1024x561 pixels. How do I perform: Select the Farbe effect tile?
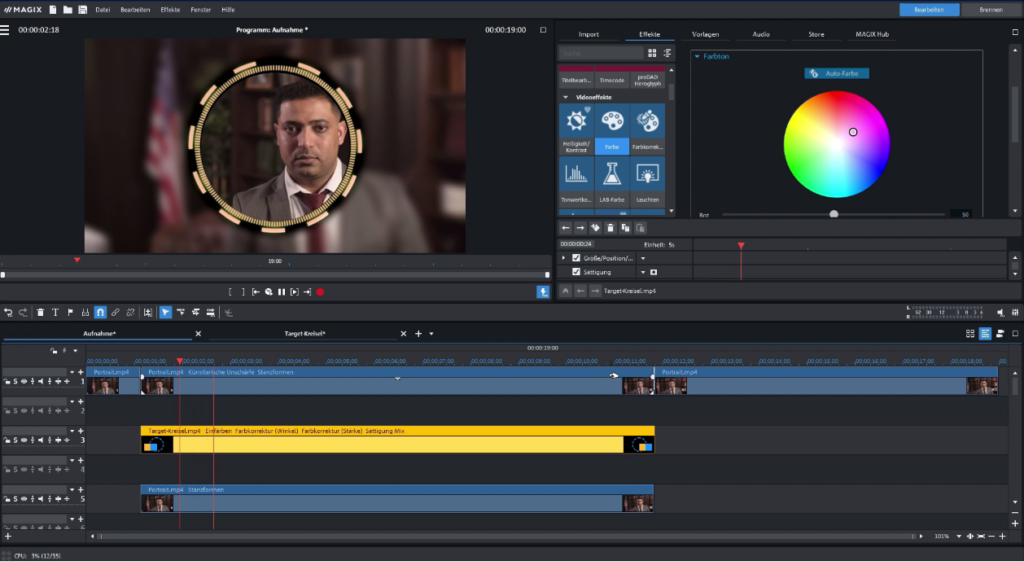611,127
